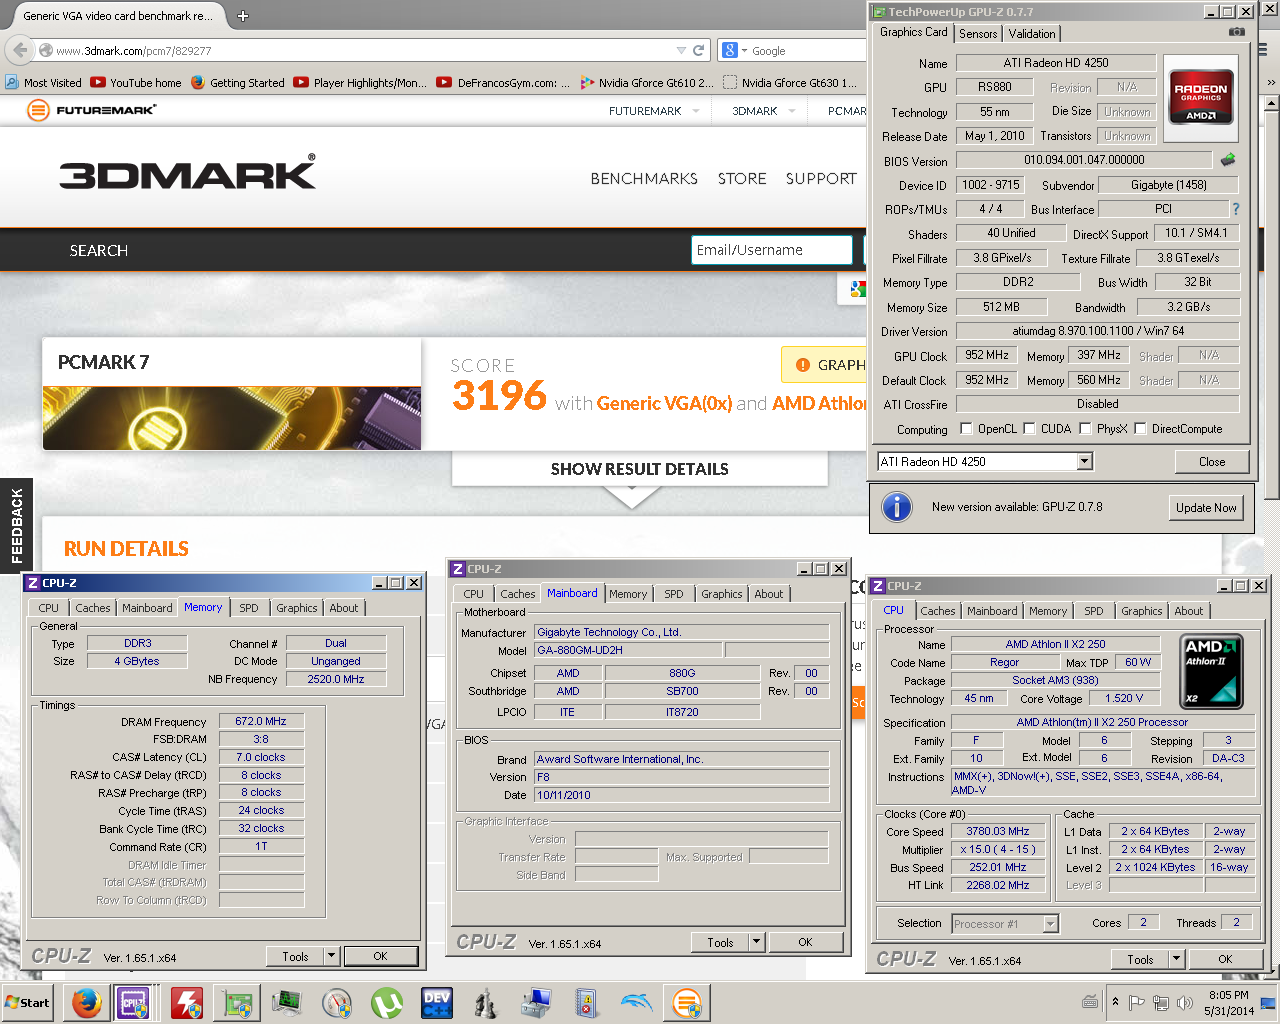Click OK in the Mainboard CPU-Z window
Screen dimensions: 1280x1024
pyautogui.click(x=805, y=942)
